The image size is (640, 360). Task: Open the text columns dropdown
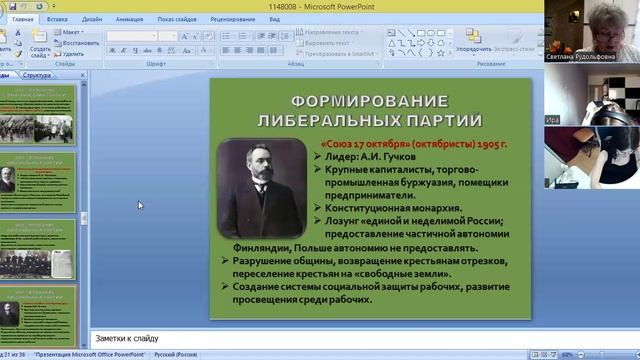point(276,50)
